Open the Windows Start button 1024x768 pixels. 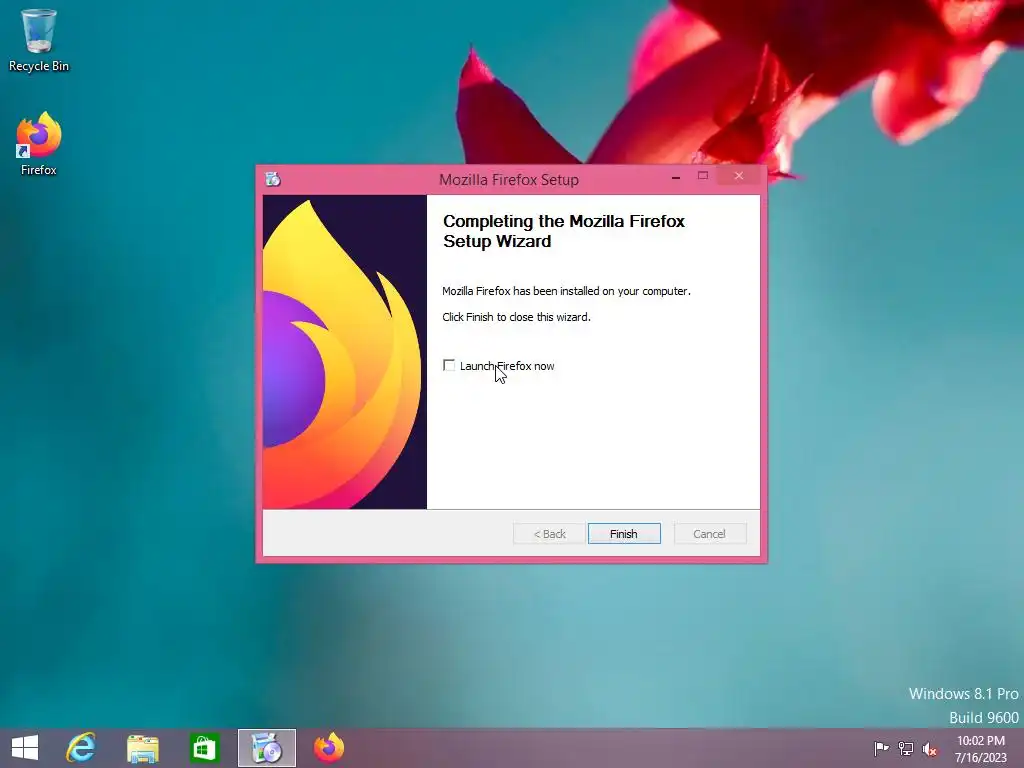[x=25, y=748]
